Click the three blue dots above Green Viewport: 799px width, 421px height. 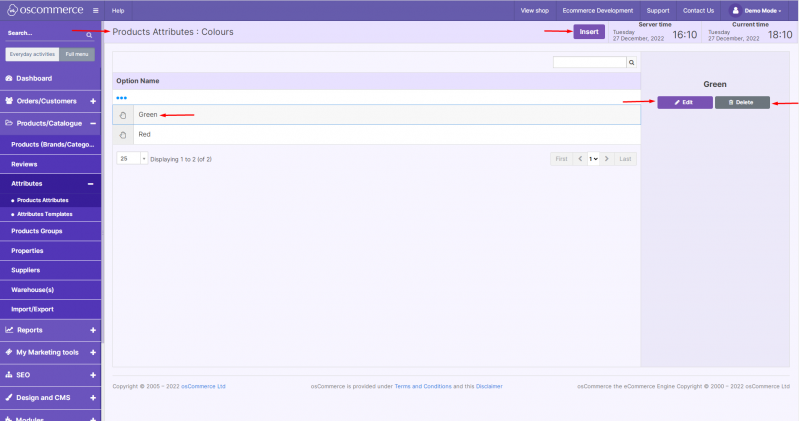coord(121,97)
